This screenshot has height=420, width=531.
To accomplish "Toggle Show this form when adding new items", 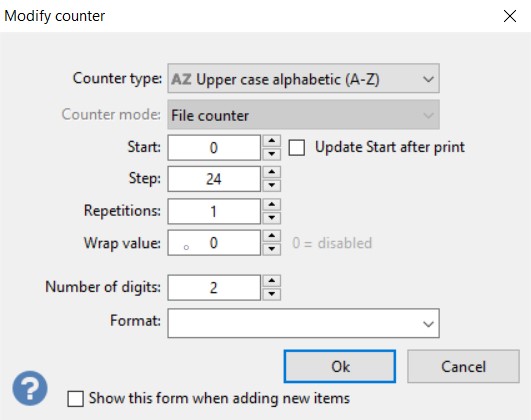I will point(76,398).
